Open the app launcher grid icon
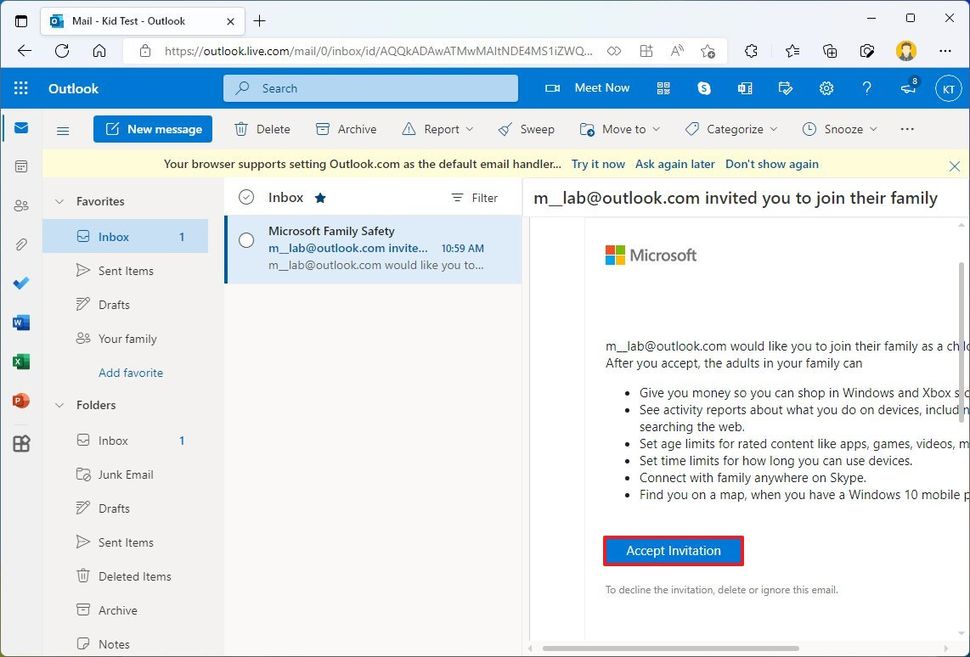This screenshot has height=657, width=970. [x=21, y=88]
